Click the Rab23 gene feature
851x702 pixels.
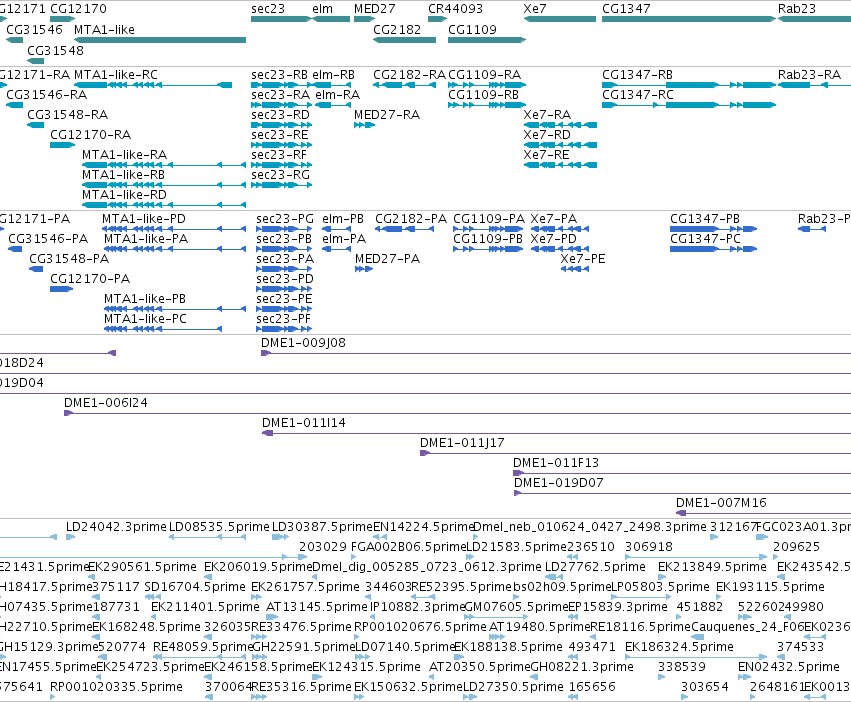(814, 19)
